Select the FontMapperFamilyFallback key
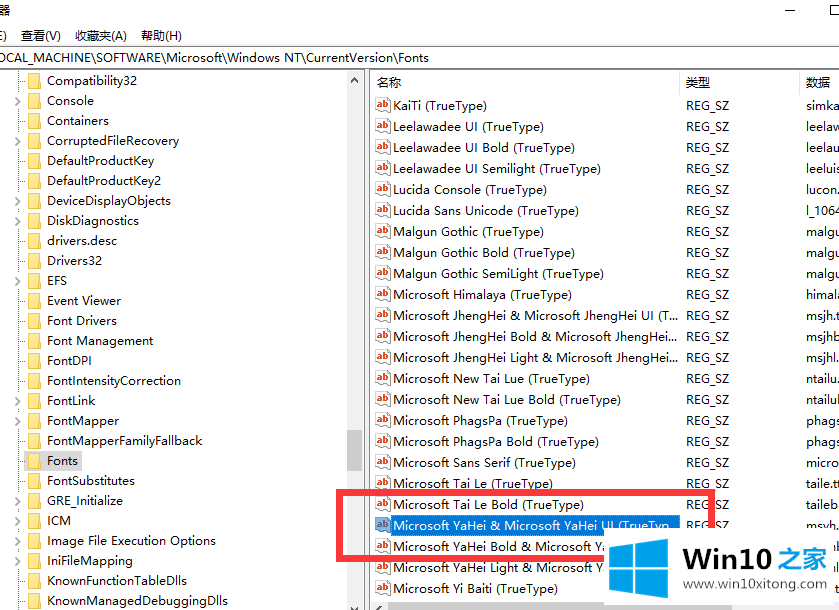 click(x=124, y=441)
